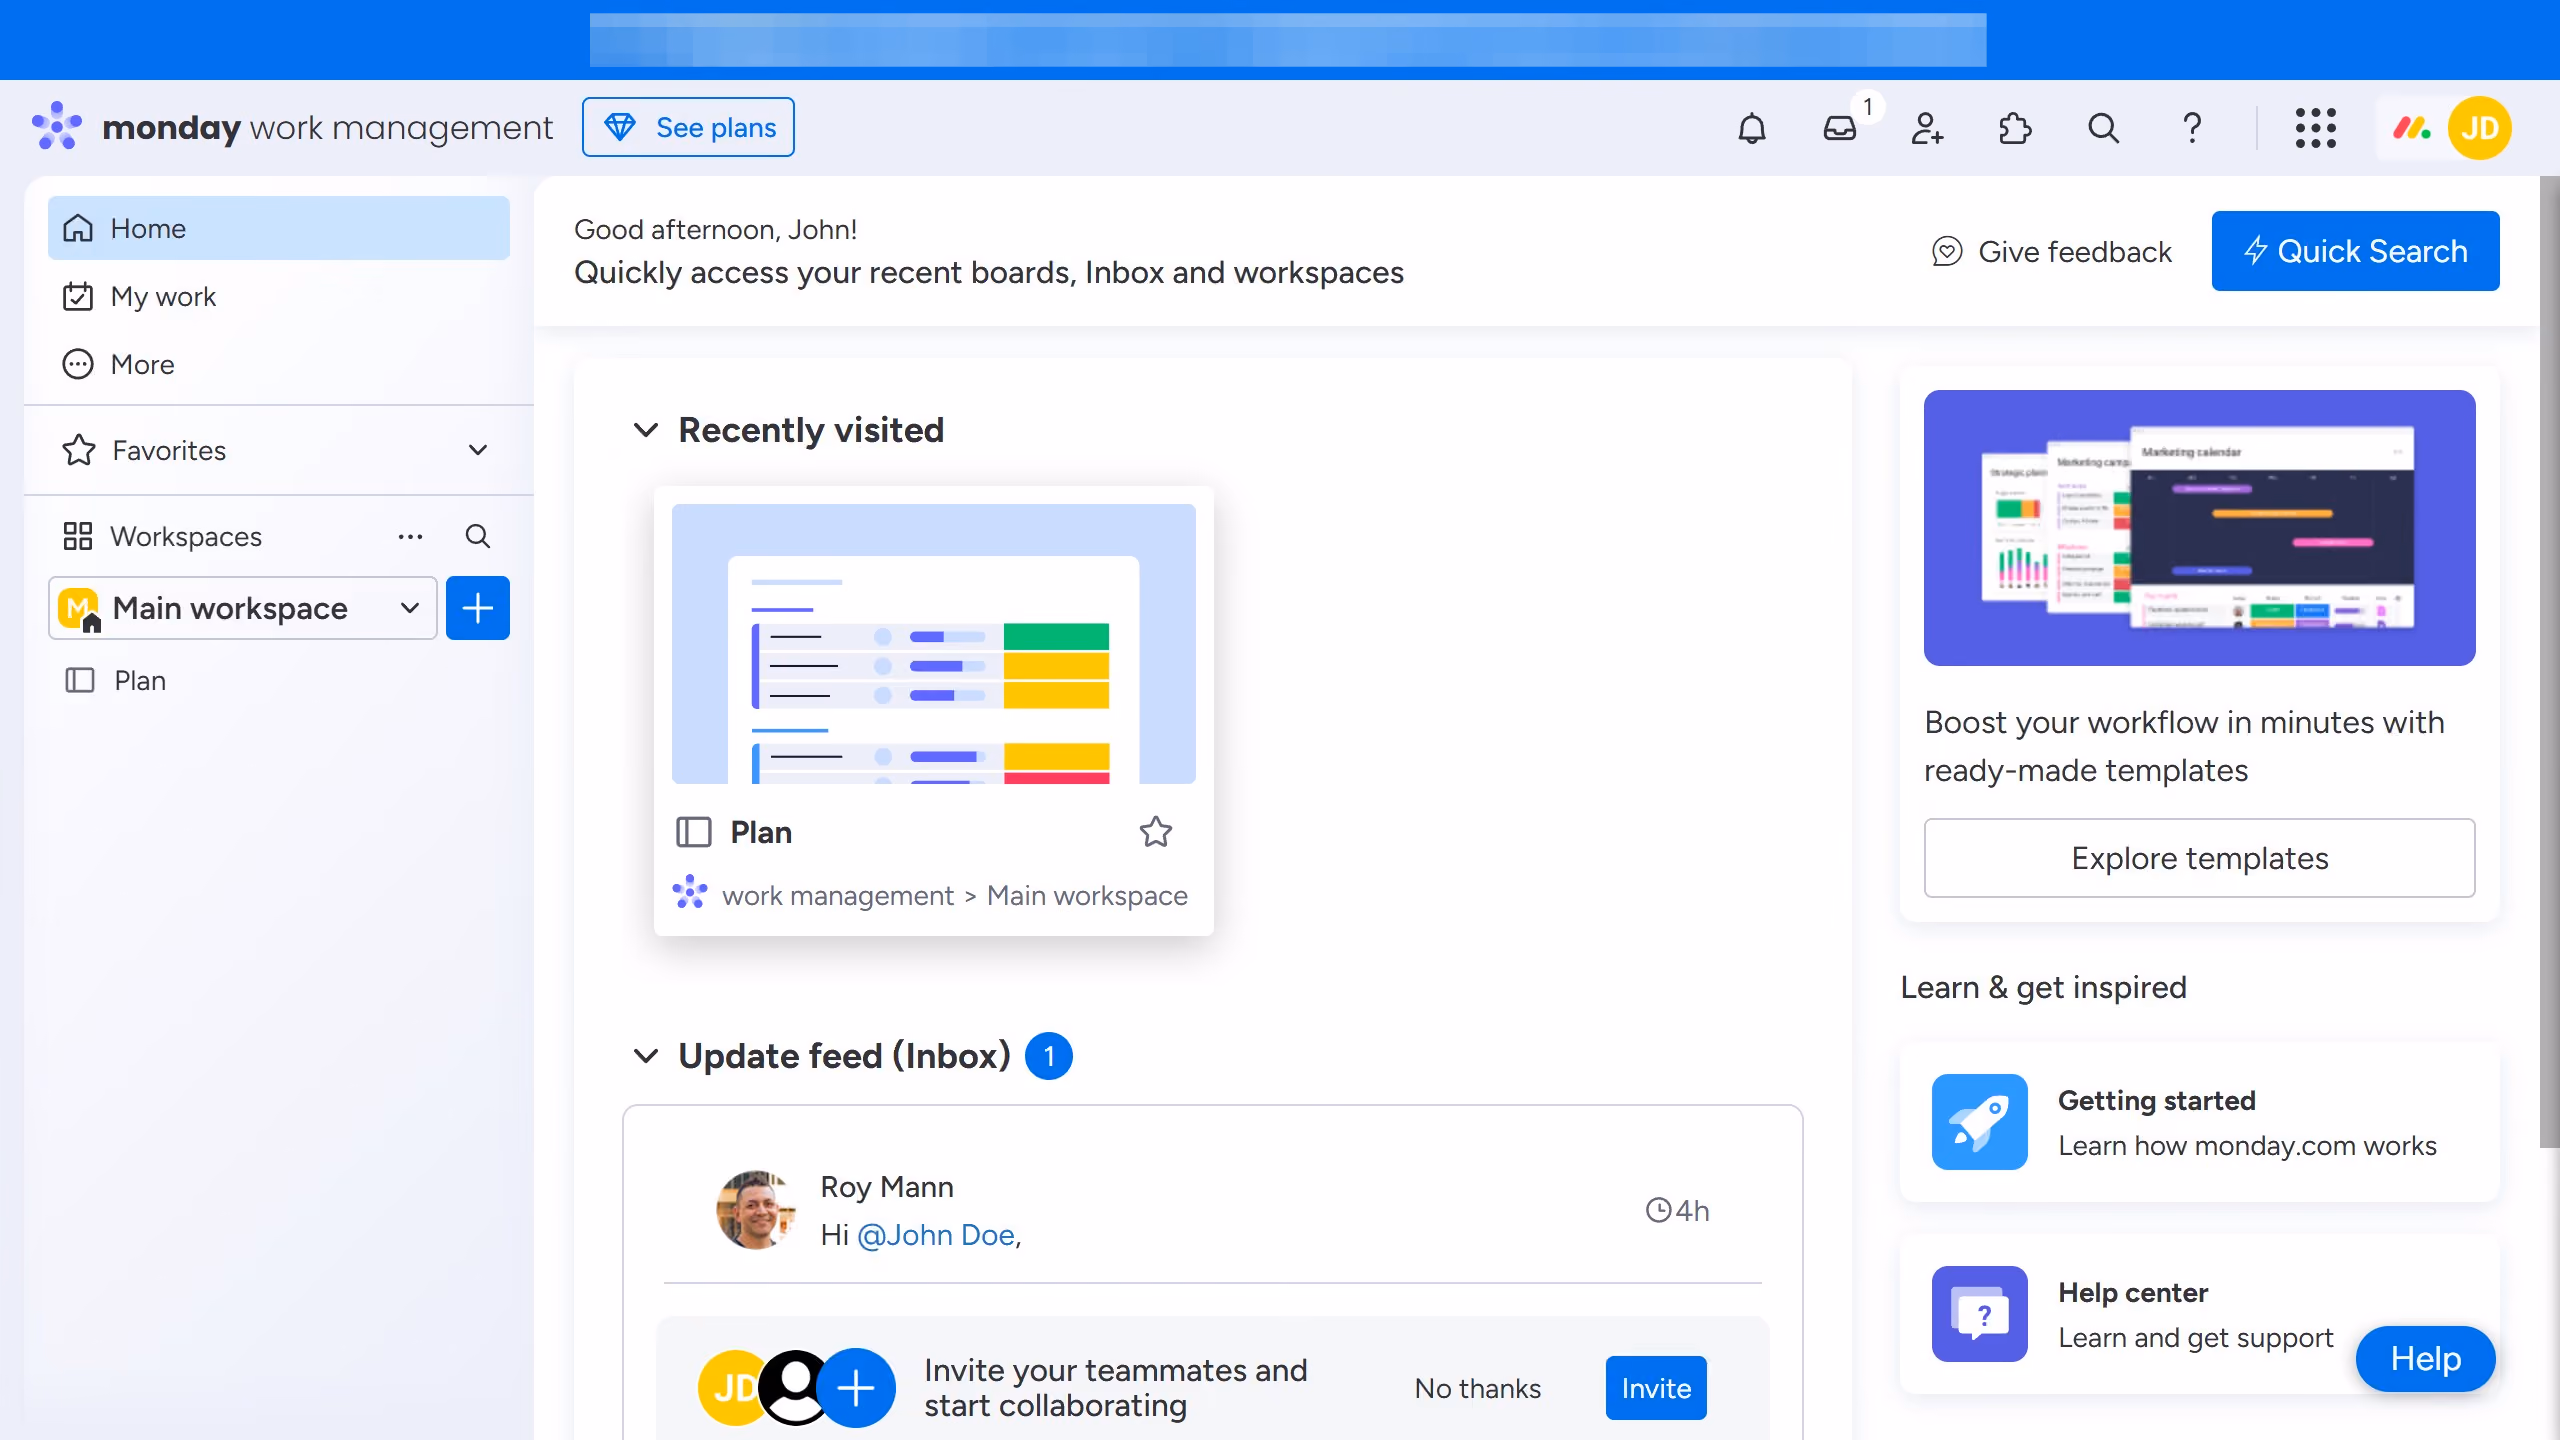Open Help center card title
The height and width of the screenshot is (1440, 2560).
[x=2132, y=1292]
